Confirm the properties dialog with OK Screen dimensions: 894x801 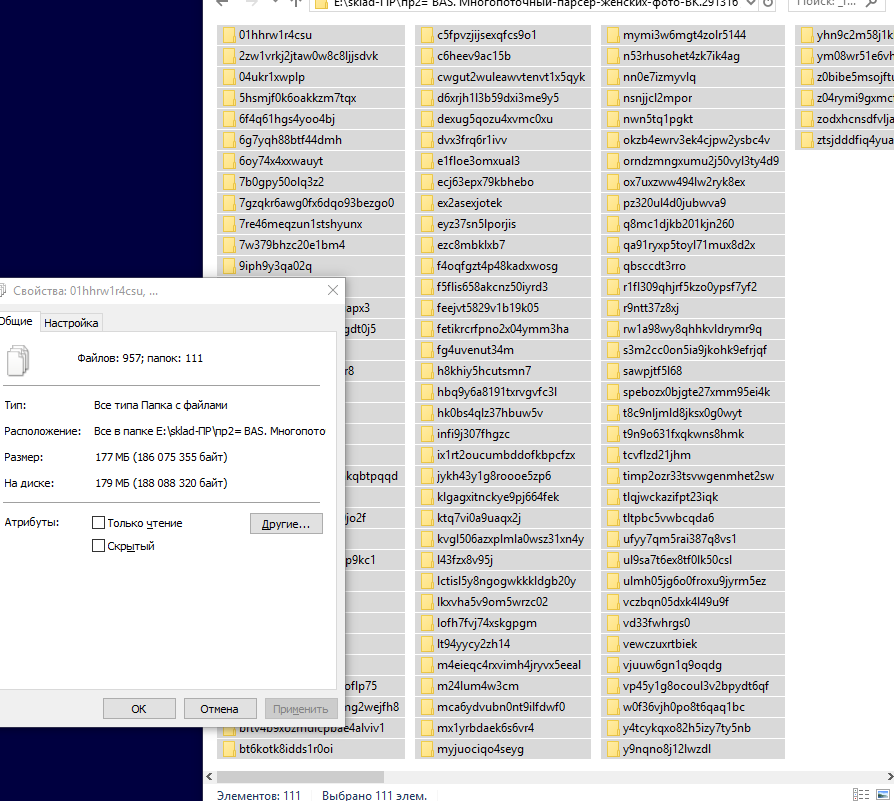click(x=139, y=709)
